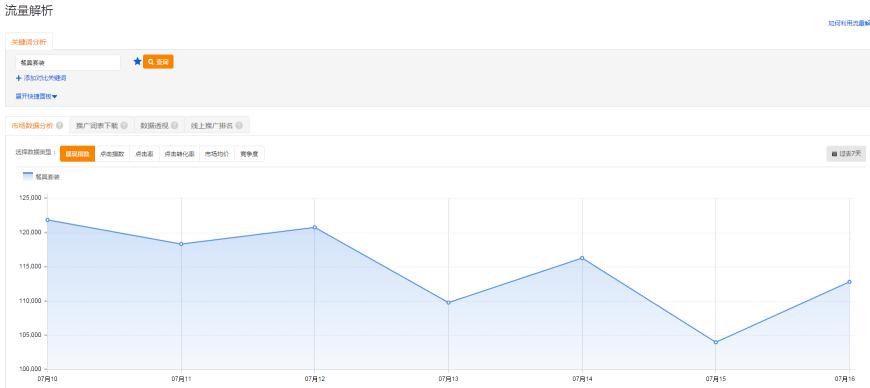Select the 点击转化率 data type

pos(179,154)
